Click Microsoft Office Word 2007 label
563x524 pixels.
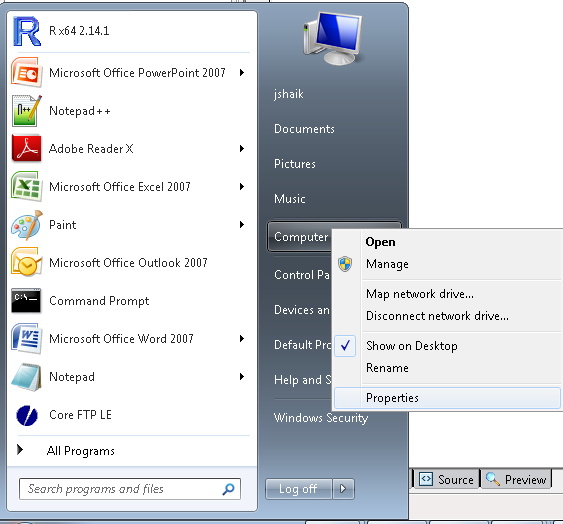pos(121,338)
